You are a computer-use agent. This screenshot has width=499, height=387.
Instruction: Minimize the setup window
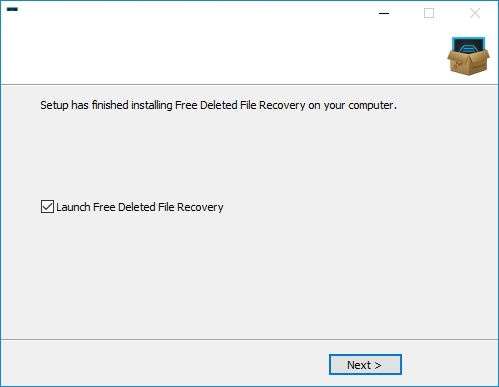click(384, 13)
